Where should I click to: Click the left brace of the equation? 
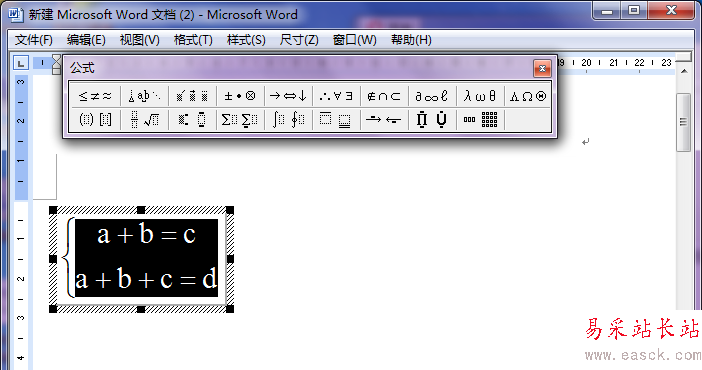67,258
